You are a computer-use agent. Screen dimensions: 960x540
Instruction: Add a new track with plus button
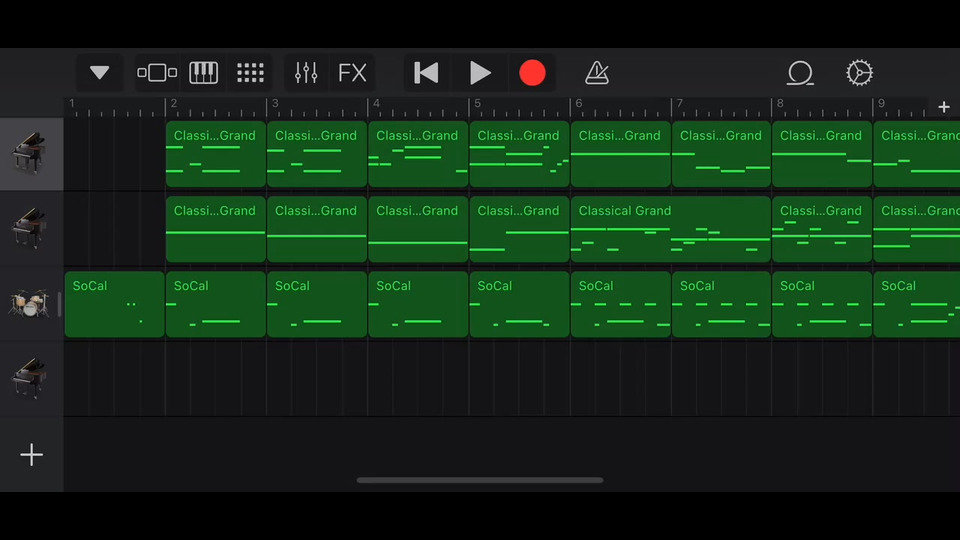point(31,455)
